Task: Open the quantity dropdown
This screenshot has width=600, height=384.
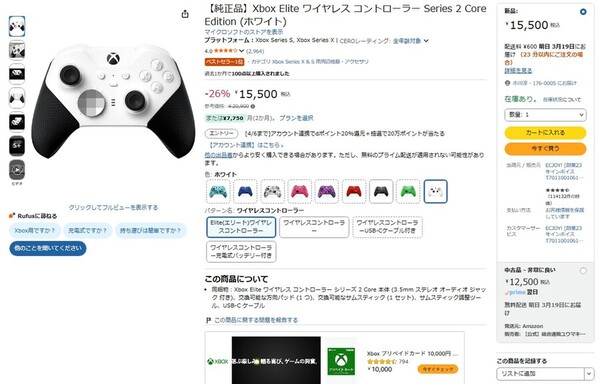Action: click(545, 115)
